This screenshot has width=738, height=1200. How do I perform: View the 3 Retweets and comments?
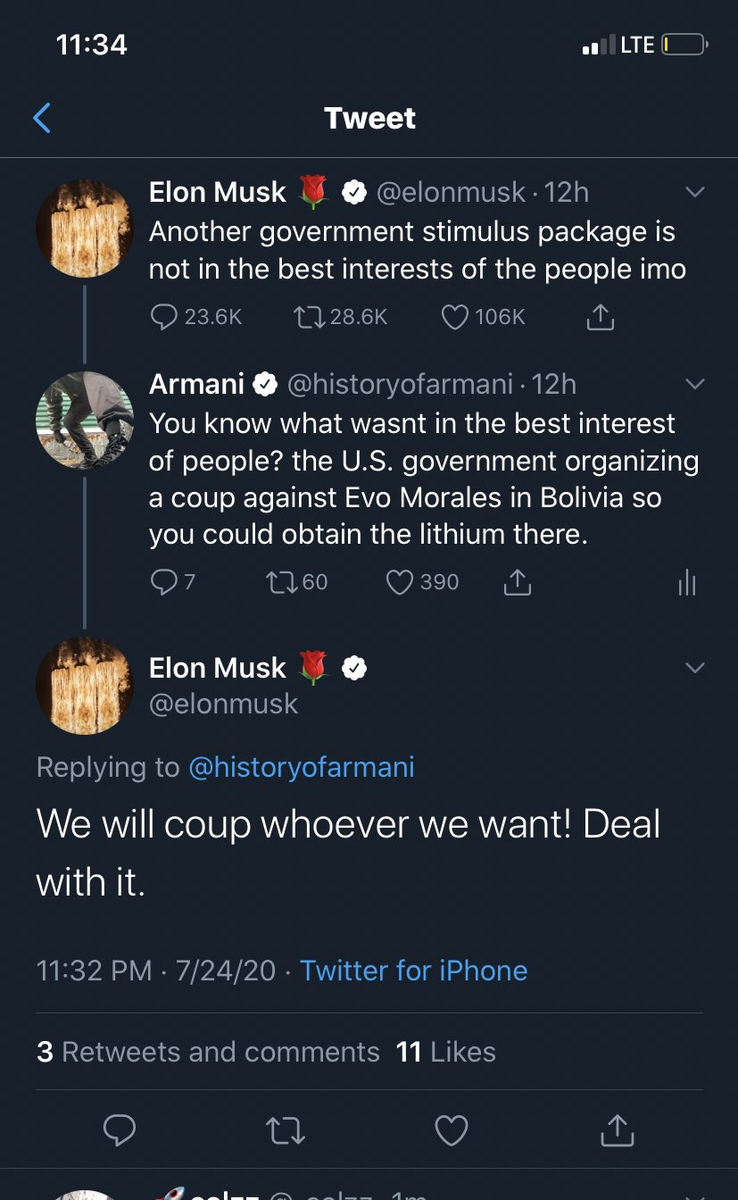208,1052
